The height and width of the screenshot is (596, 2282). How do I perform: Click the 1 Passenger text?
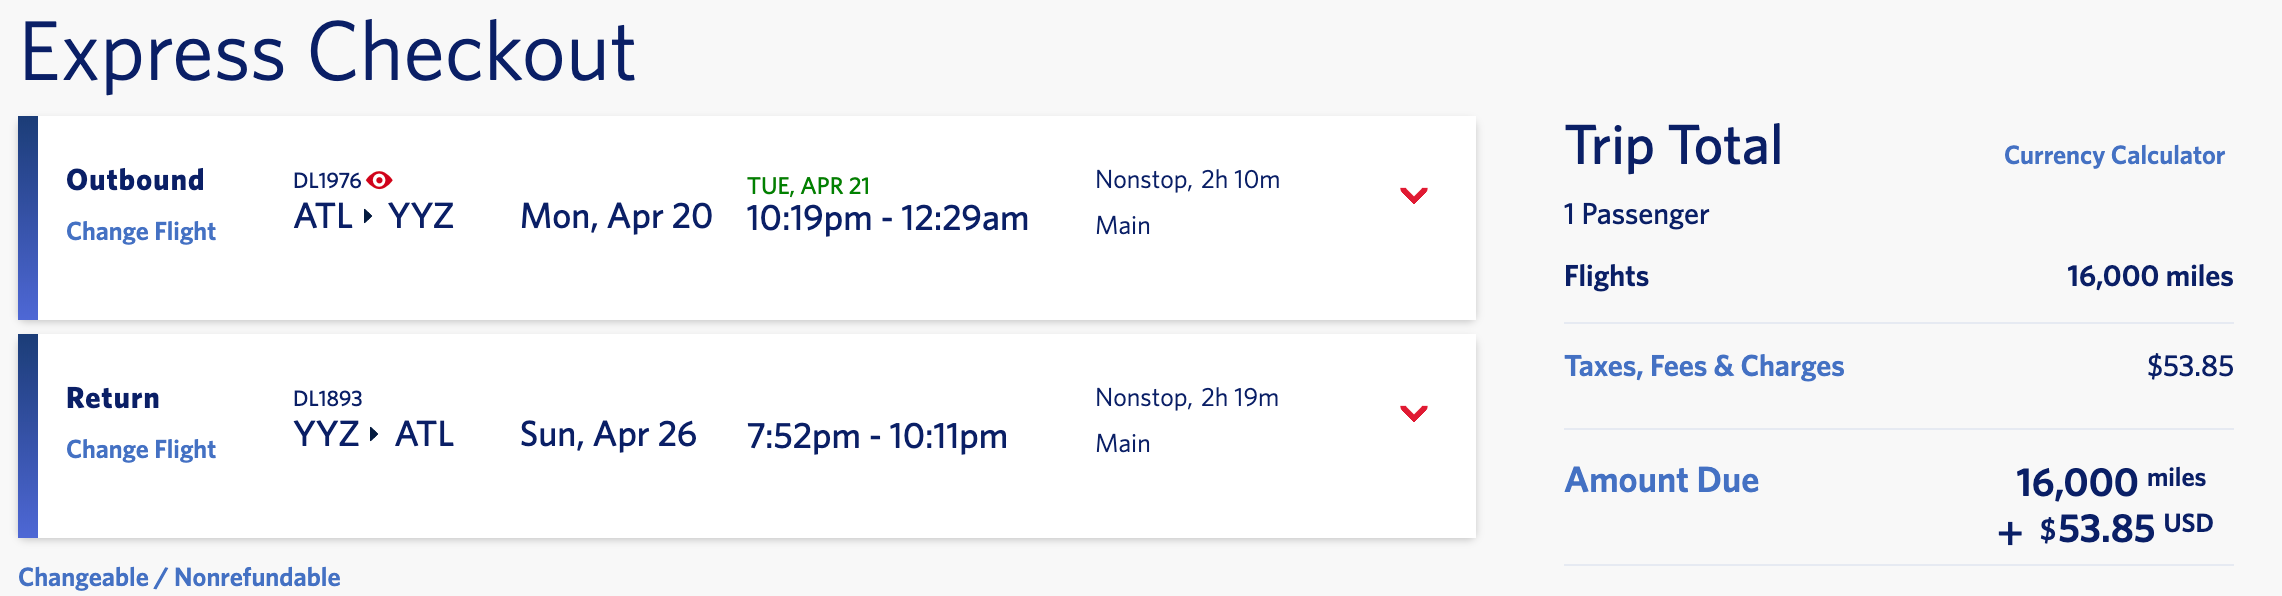pos(1636,214)
